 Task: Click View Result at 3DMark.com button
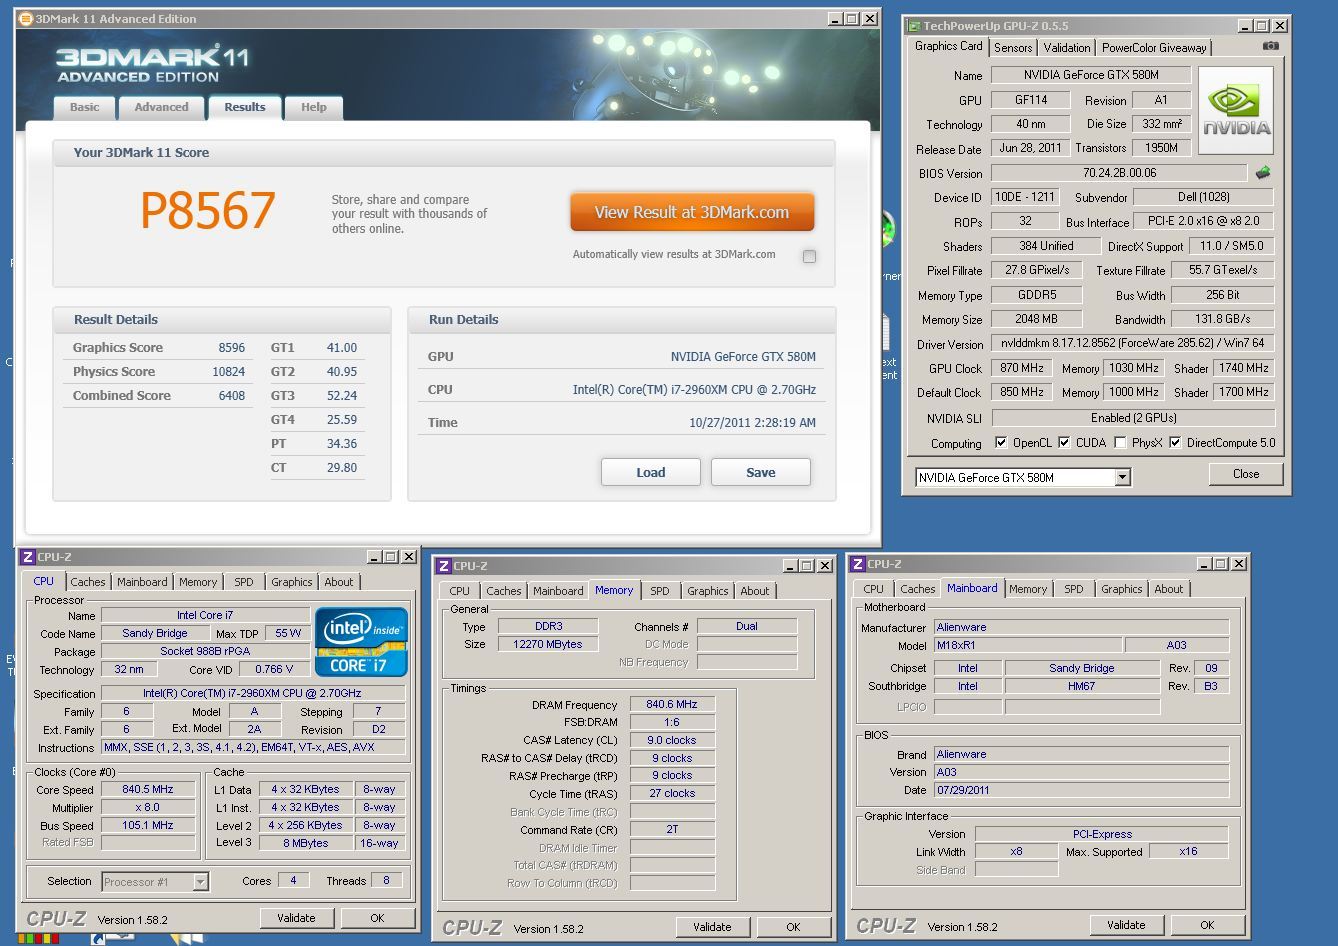(692, 212)
